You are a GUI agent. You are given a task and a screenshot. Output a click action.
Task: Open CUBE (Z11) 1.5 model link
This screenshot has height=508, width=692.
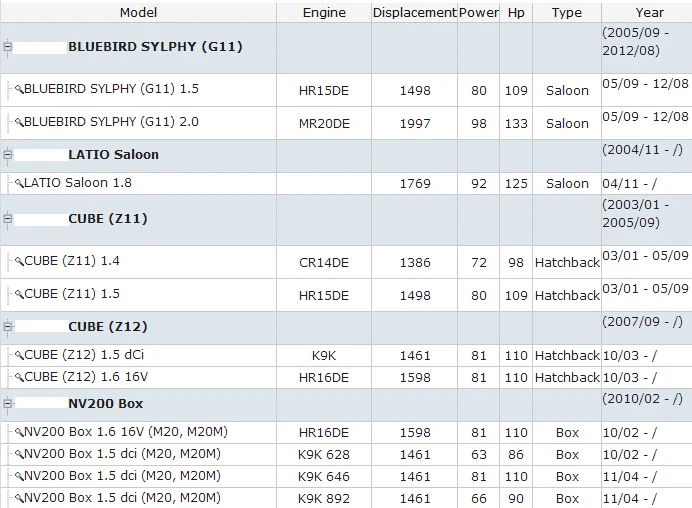click(72, 294)
